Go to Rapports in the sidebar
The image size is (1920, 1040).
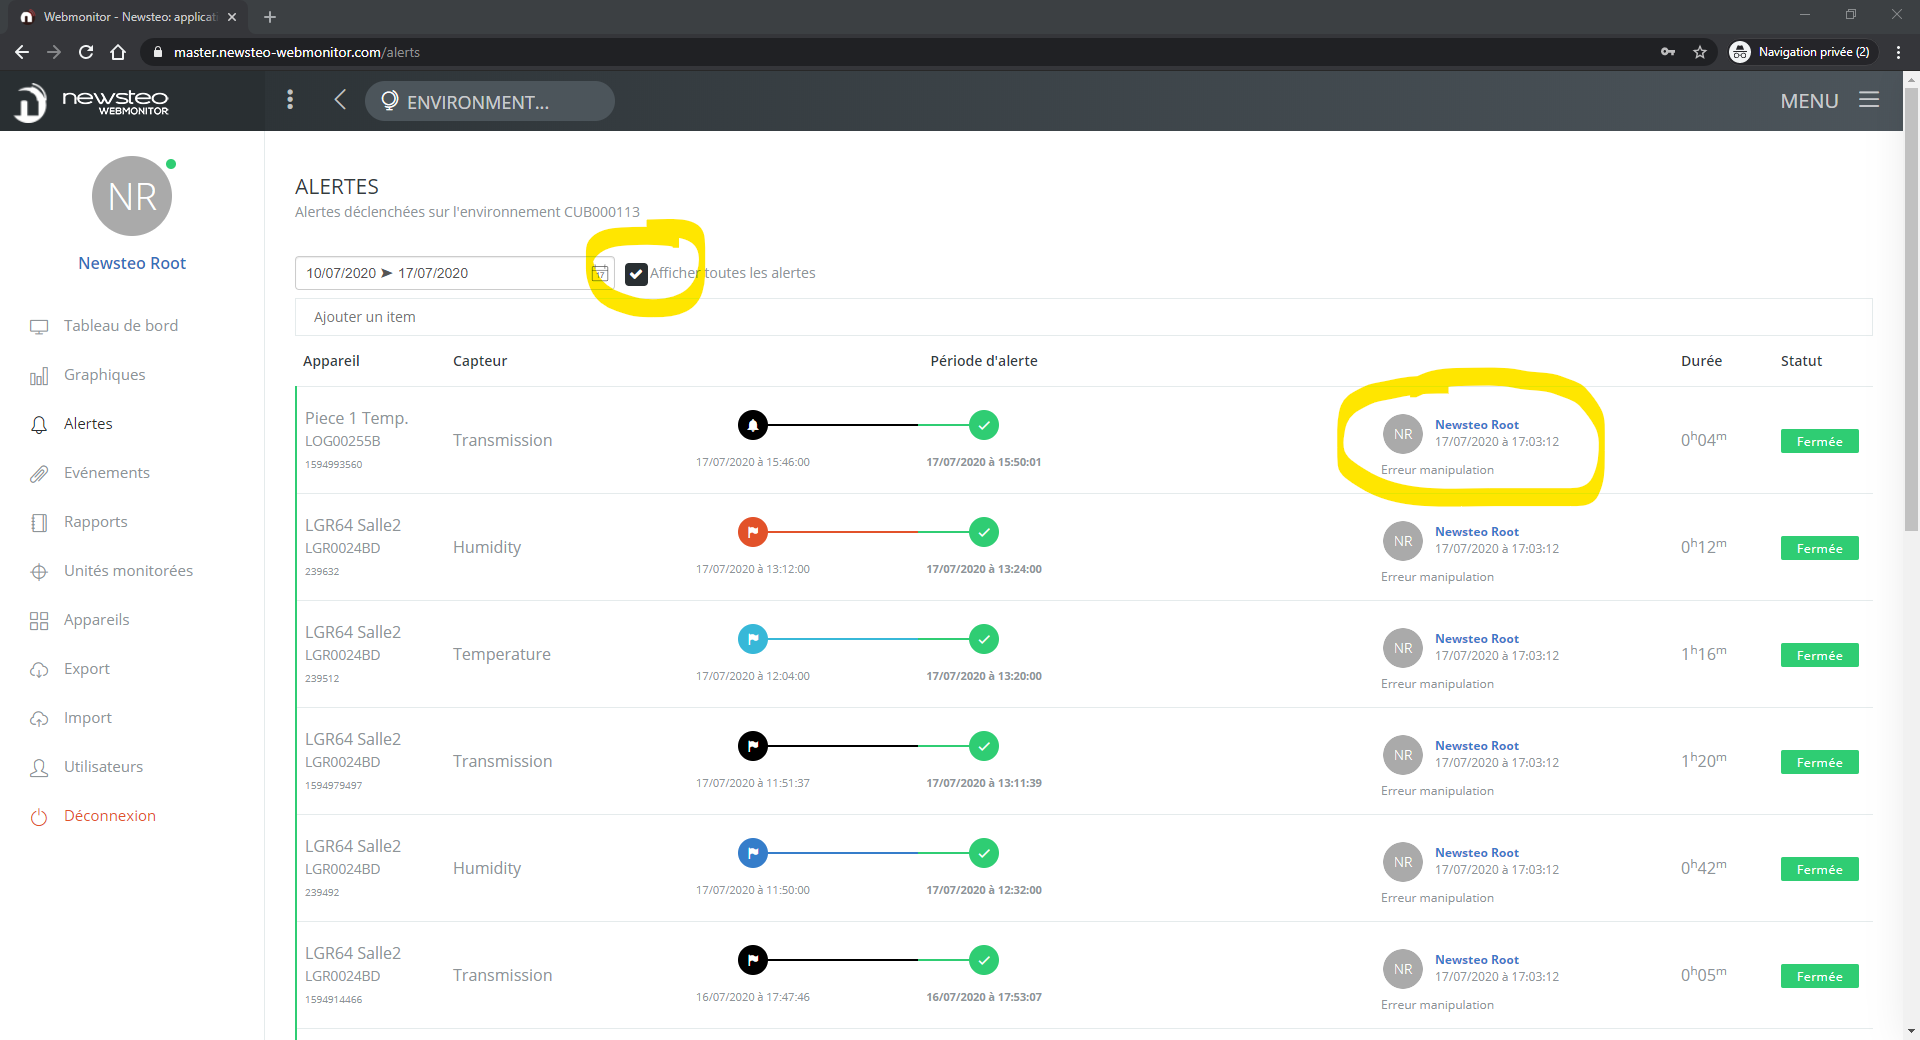point(95,522)
